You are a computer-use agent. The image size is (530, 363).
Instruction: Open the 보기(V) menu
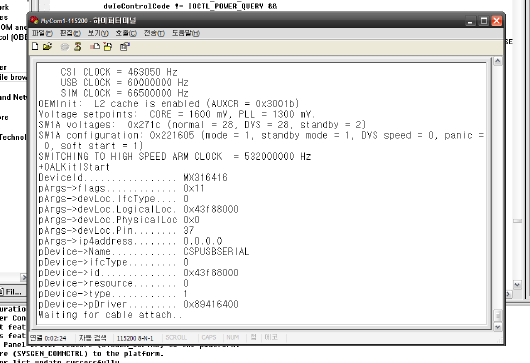click(98, 33)
